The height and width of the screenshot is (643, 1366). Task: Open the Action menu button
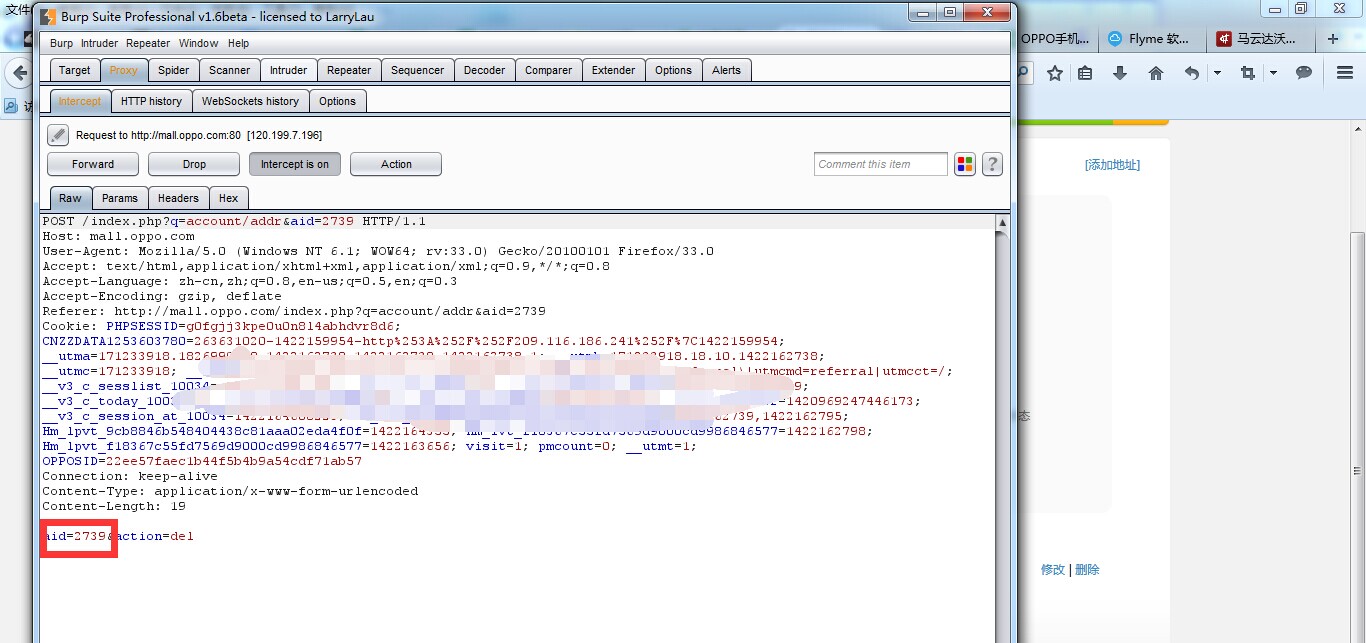click(x=396, y=164)
